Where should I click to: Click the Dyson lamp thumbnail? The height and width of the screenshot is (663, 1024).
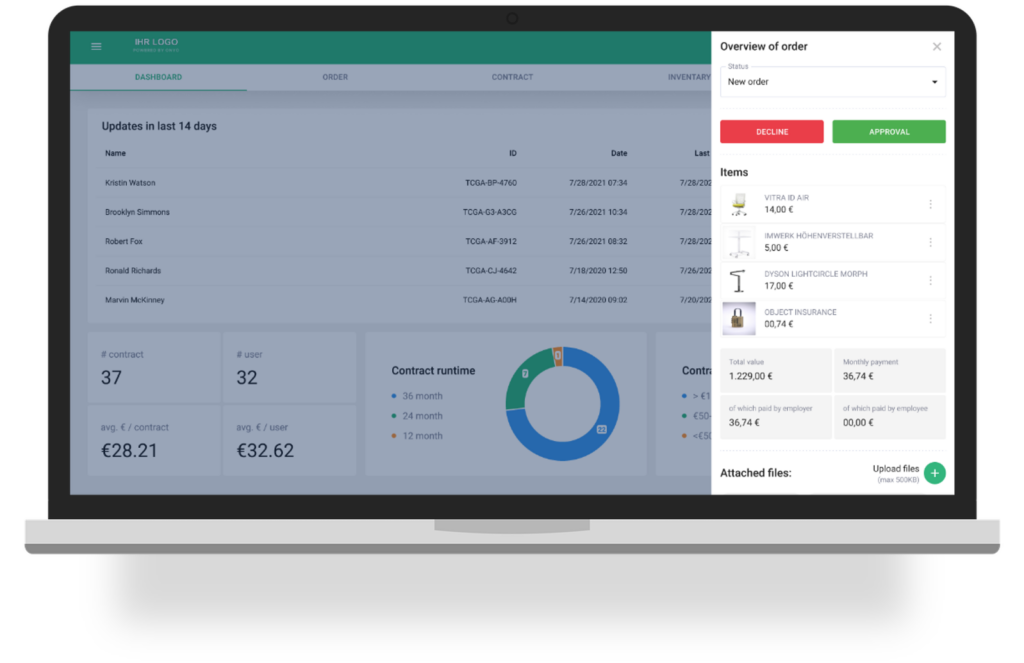pos(739,280)
